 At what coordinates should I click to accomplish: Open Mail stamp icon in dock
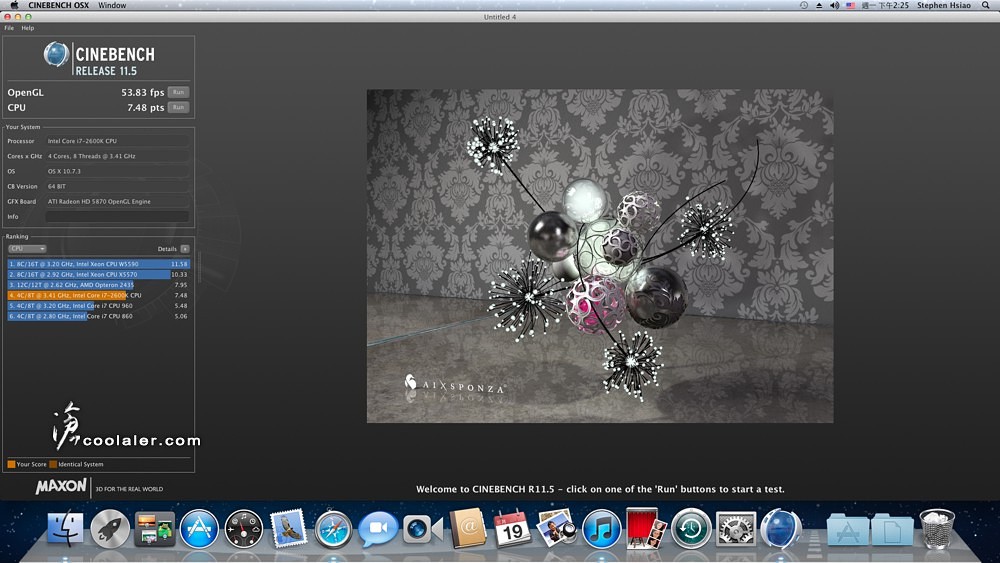[288, 529]
